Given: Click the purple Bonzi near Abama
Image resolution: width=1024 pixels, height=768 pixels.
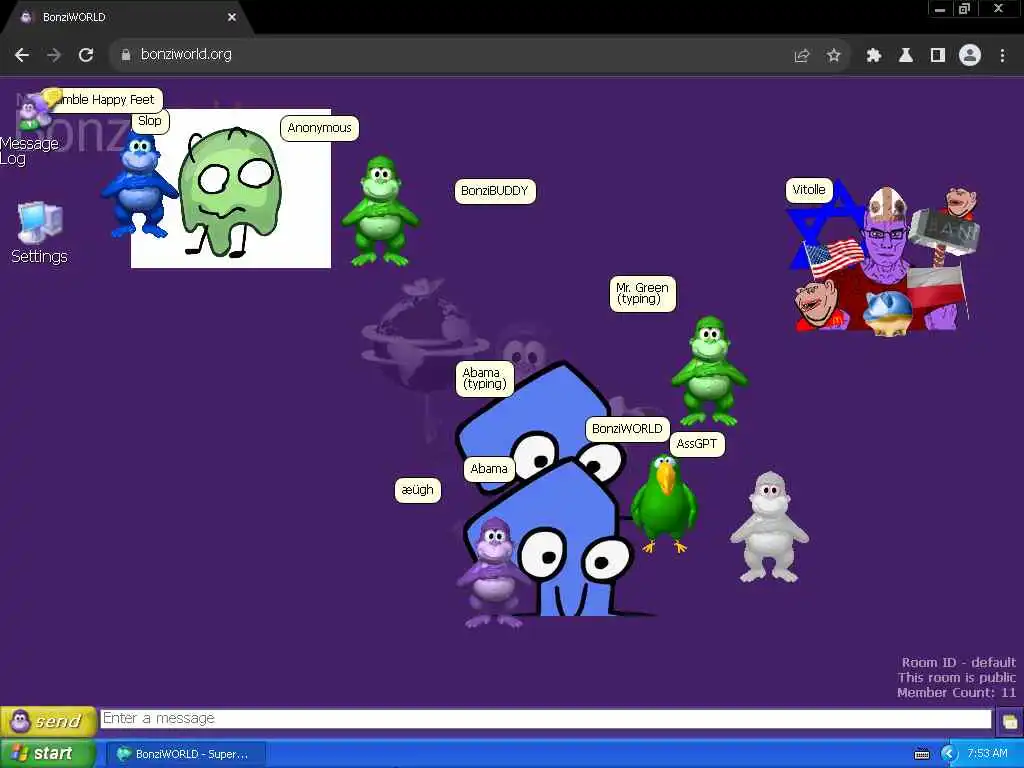Looking at the screenshot, I should [x=493, y=572].
